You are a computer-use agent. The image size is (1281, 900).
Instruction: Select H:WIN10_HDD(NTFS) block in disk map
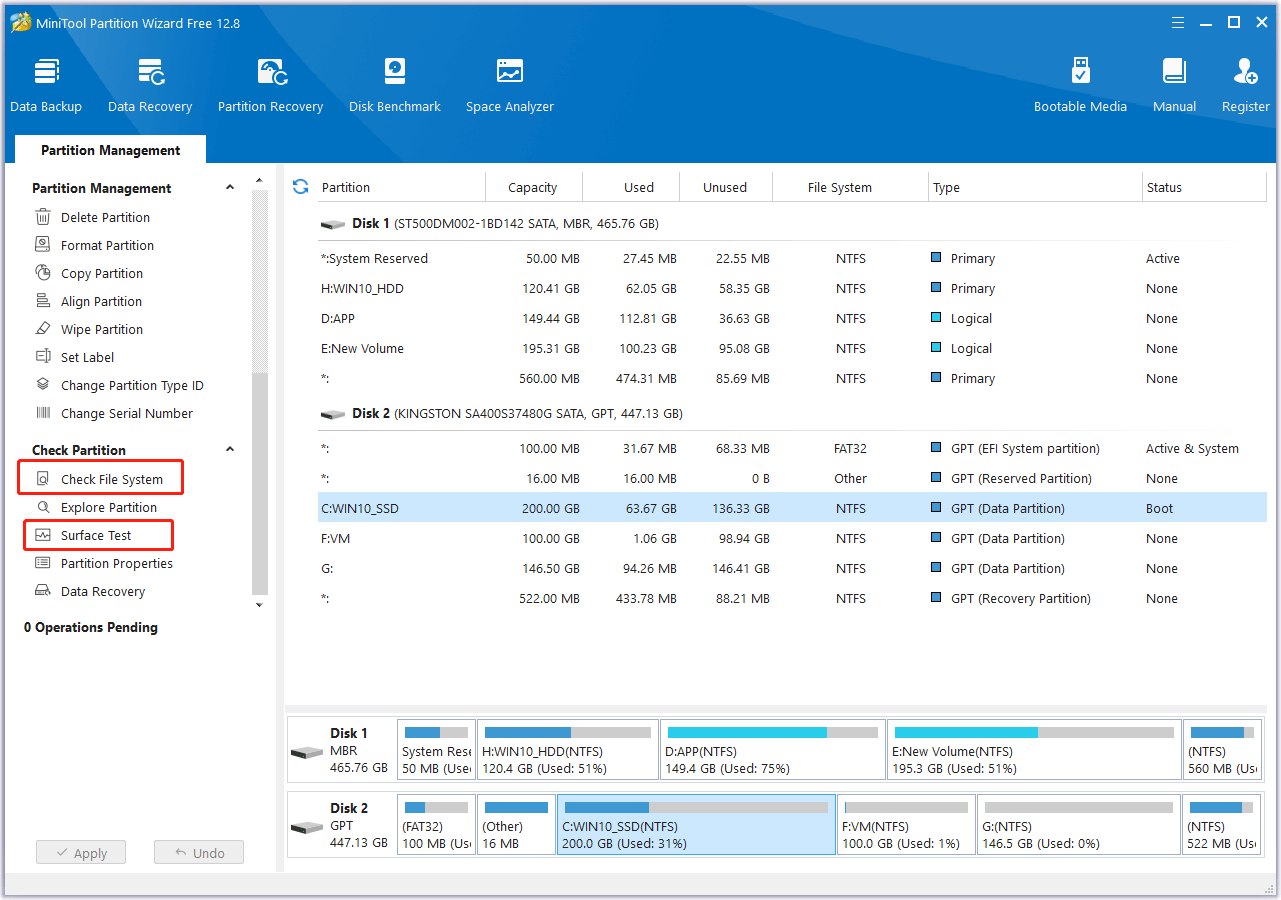pos(568,749)
